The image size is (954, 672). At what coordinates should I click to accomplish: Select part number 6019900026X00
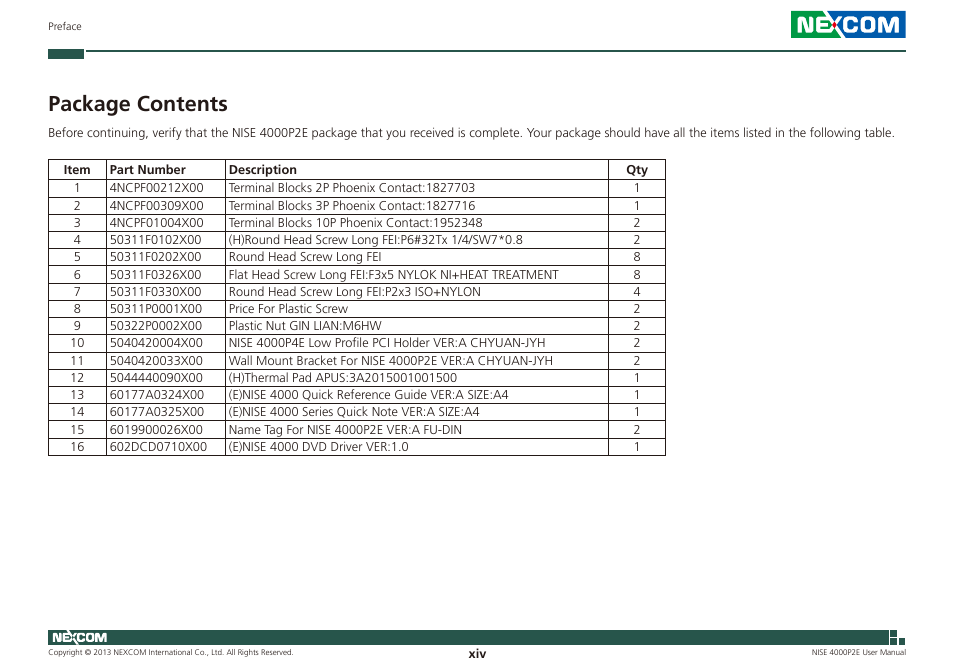click(x=156, y=429)
